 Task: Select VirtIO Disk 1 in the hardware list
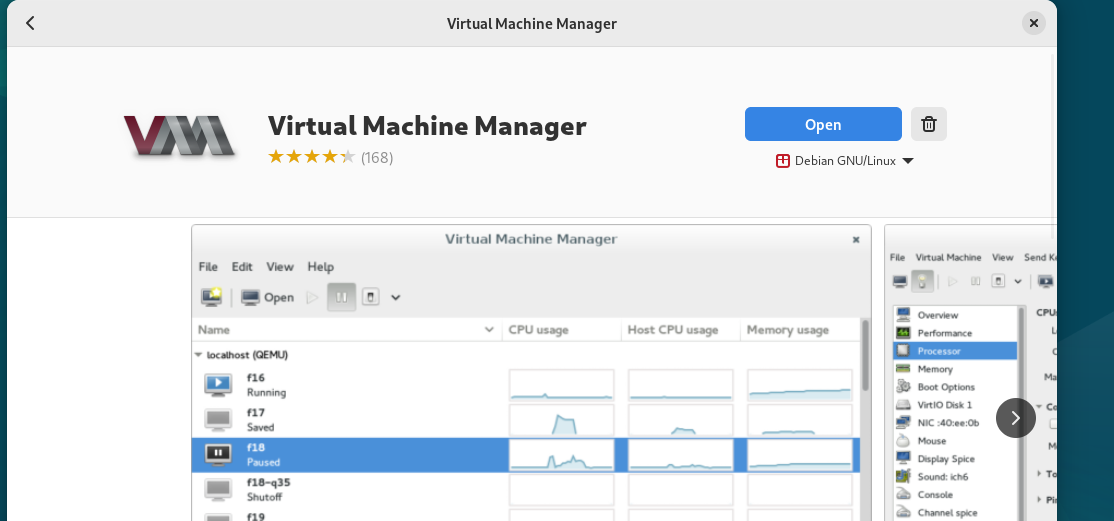[x=955, y=404]
